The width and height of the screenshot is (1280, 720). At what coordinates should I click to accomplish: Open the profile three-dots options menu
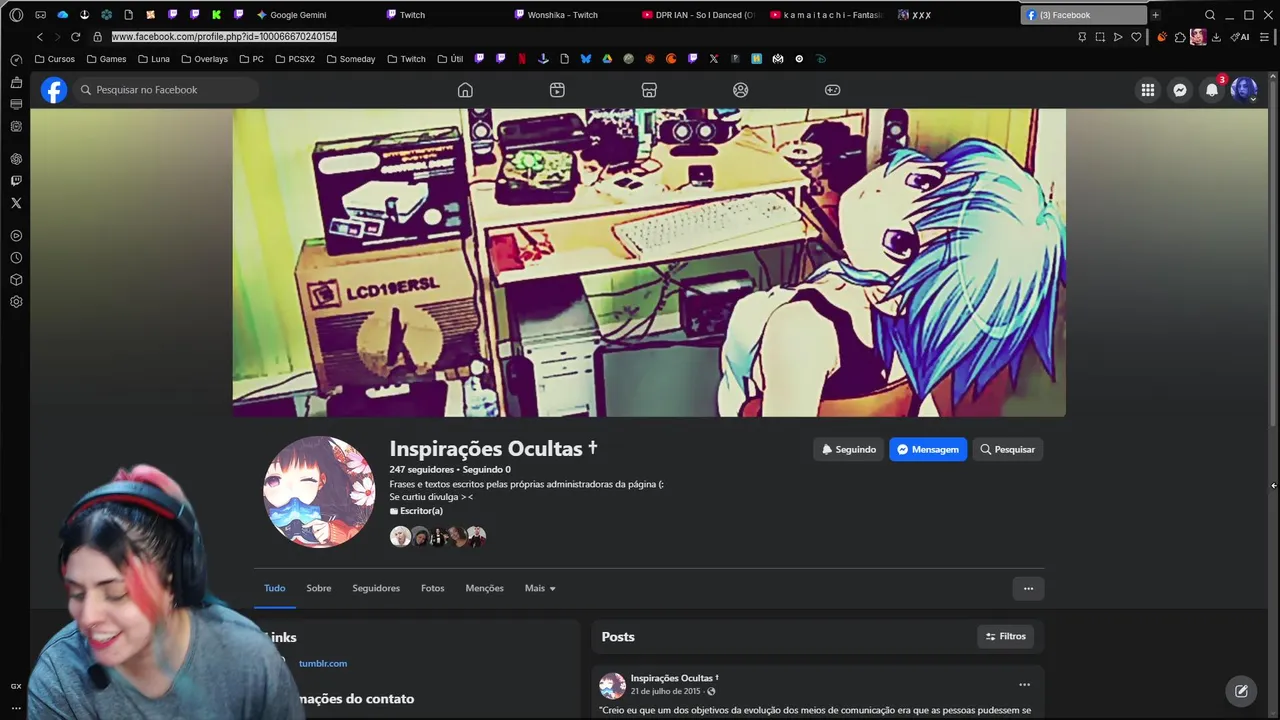[x=1028, y=588]
